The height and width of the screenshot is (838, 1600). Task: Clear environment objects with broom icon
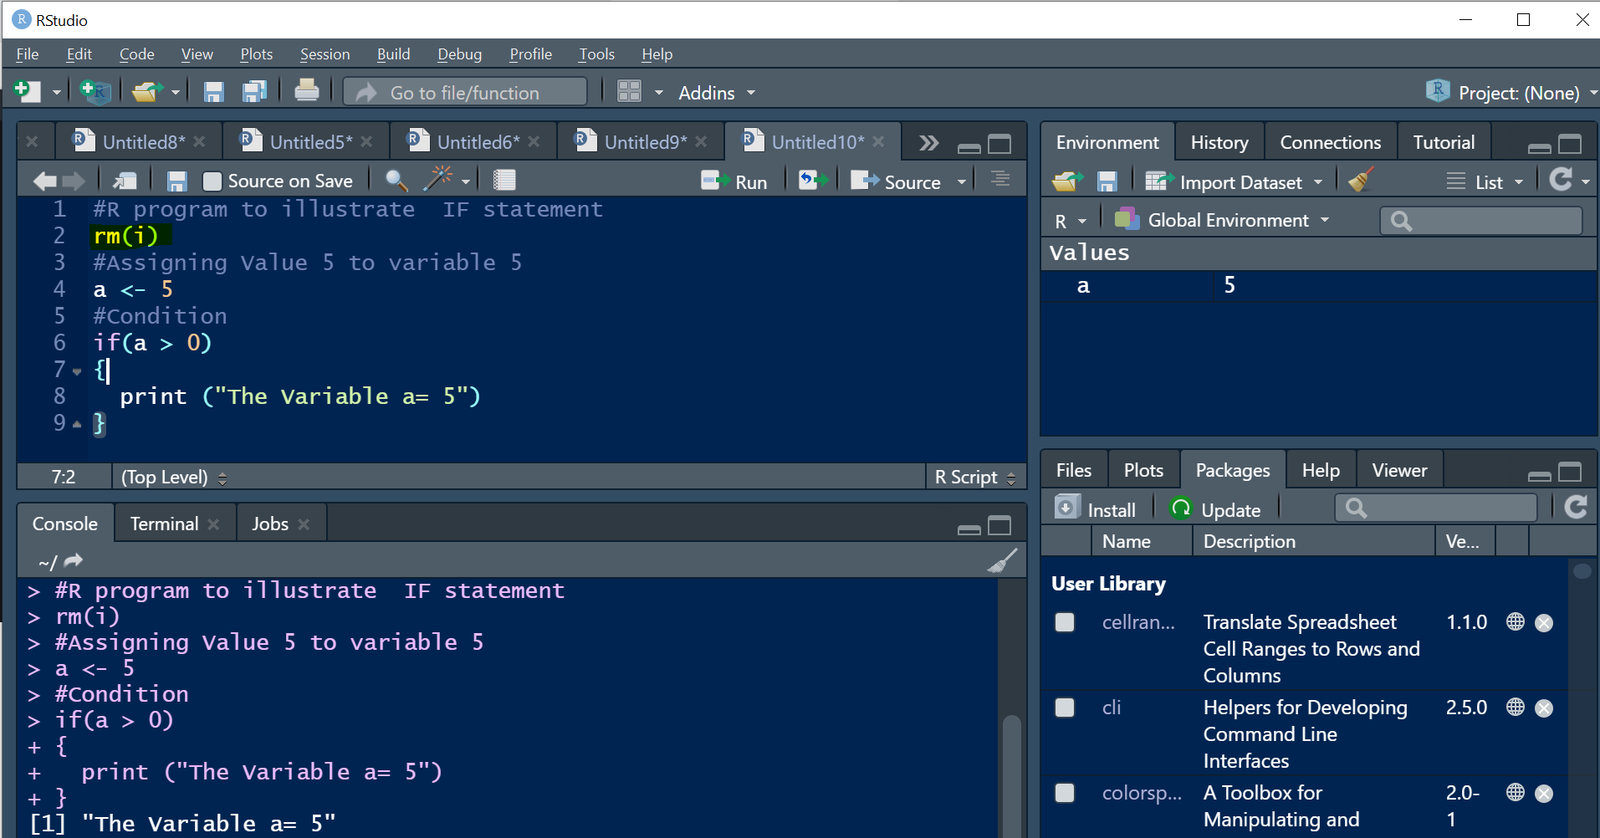tap(1362, 180)
